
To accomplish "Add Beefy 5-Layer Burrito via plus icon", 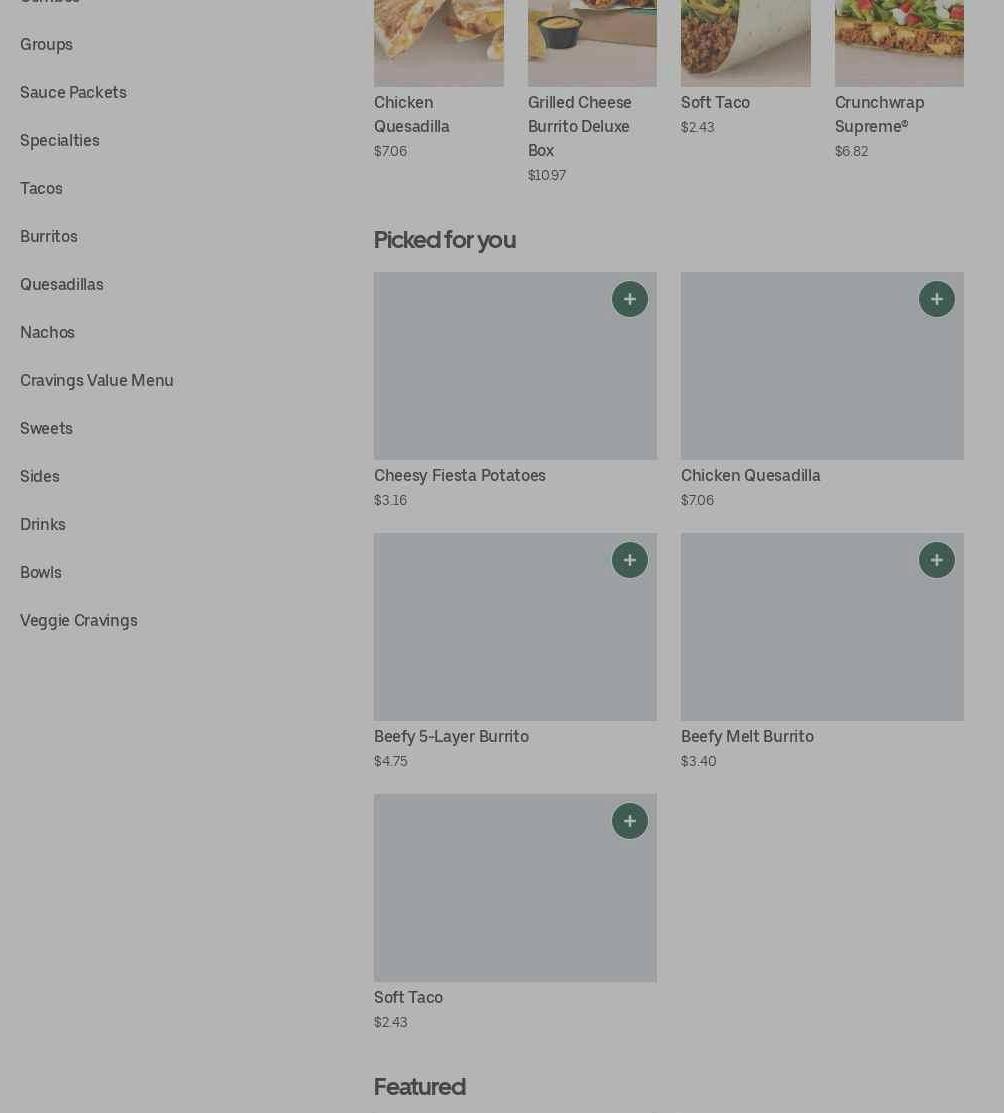I will pyautogui.click(x=630, y=560).
